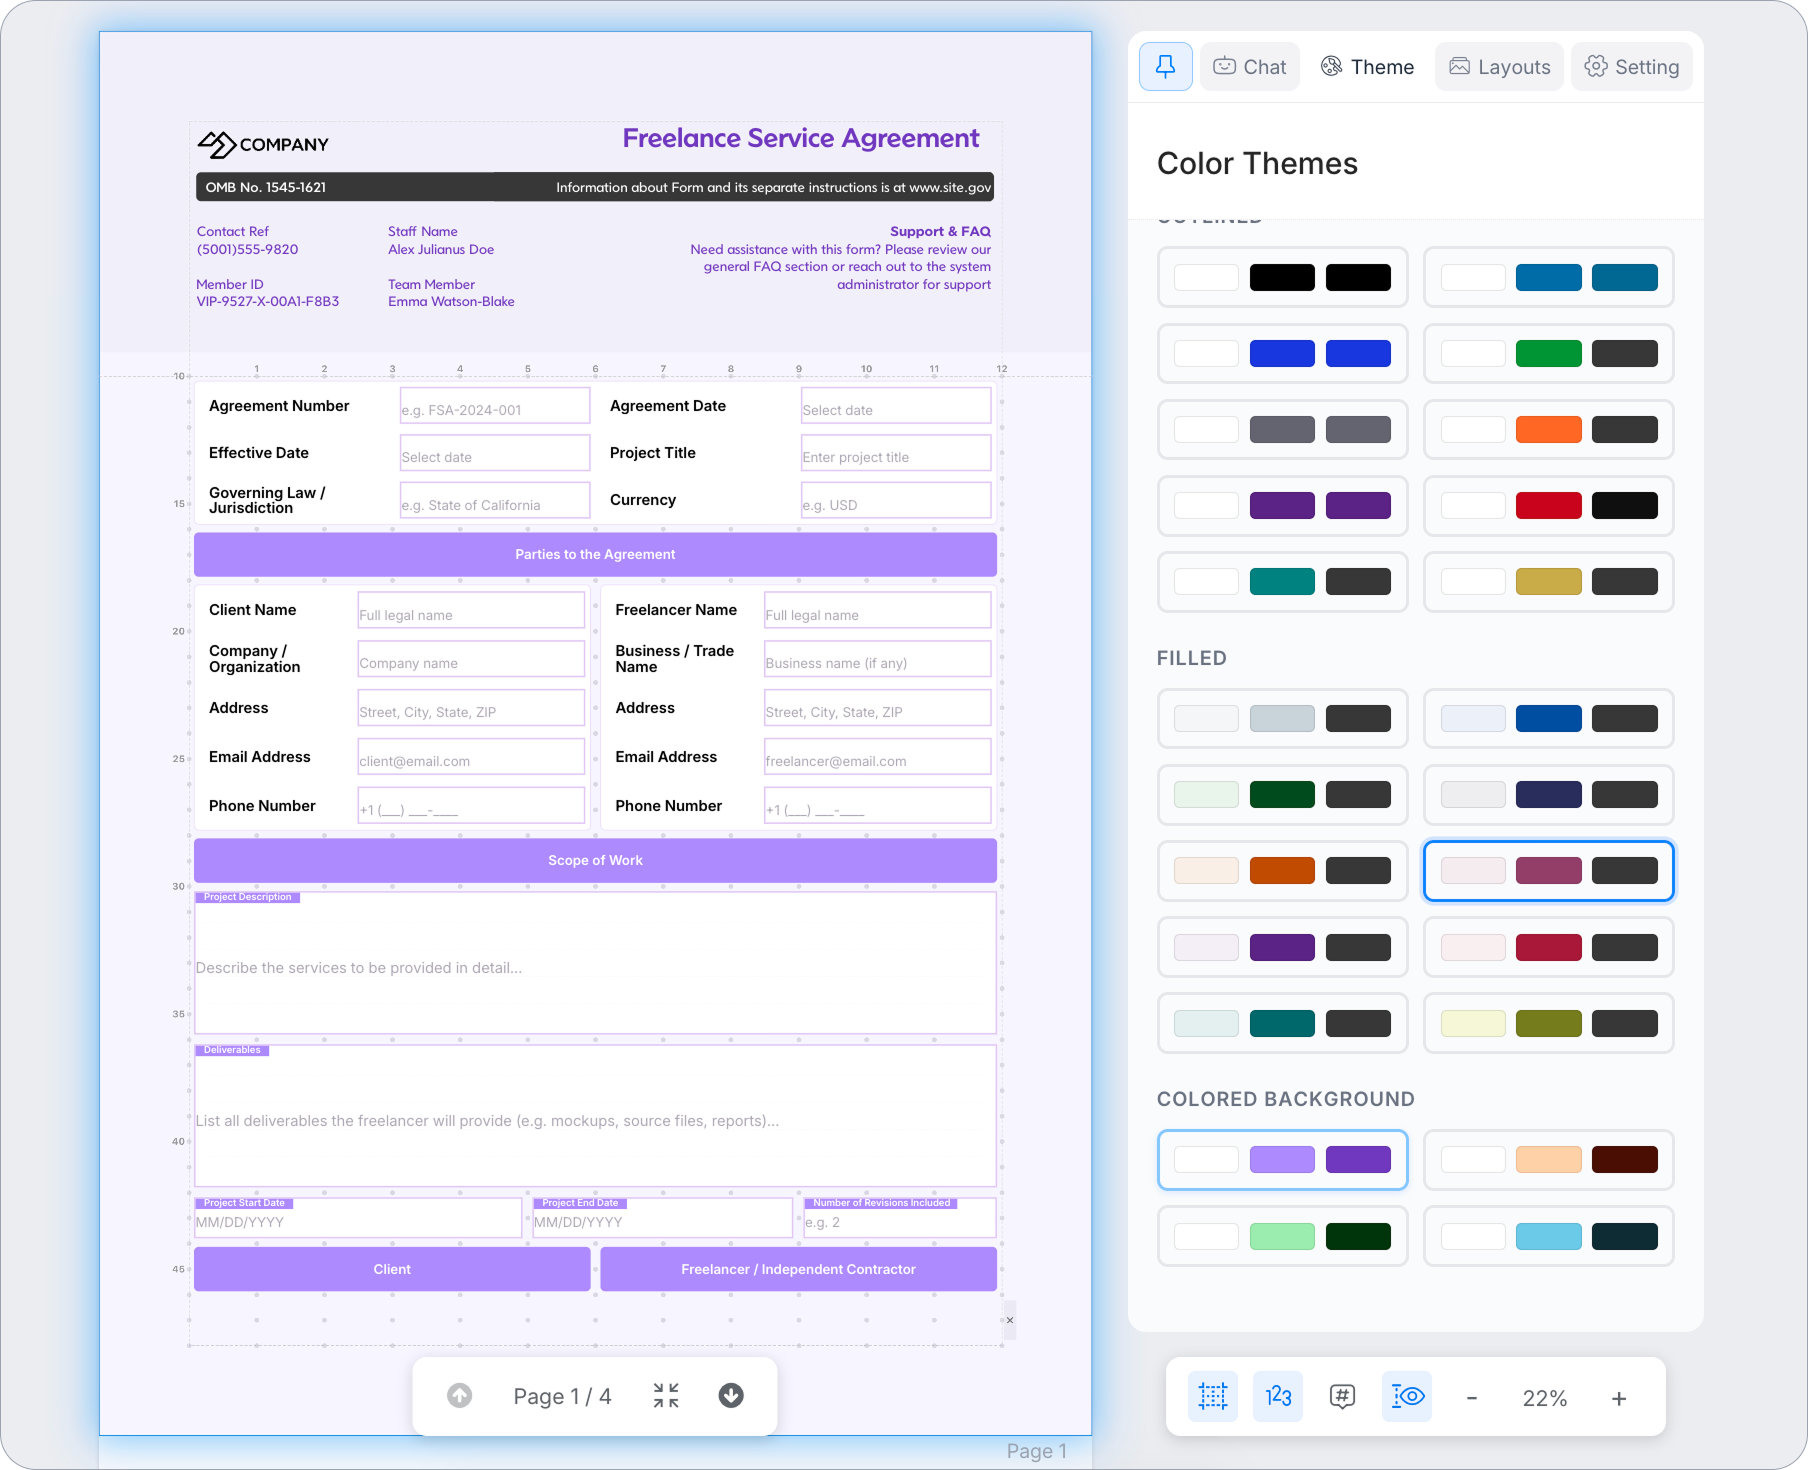Select the filled light gray theme
Screen dimensions: 1808x1470
coord(1283,718)
